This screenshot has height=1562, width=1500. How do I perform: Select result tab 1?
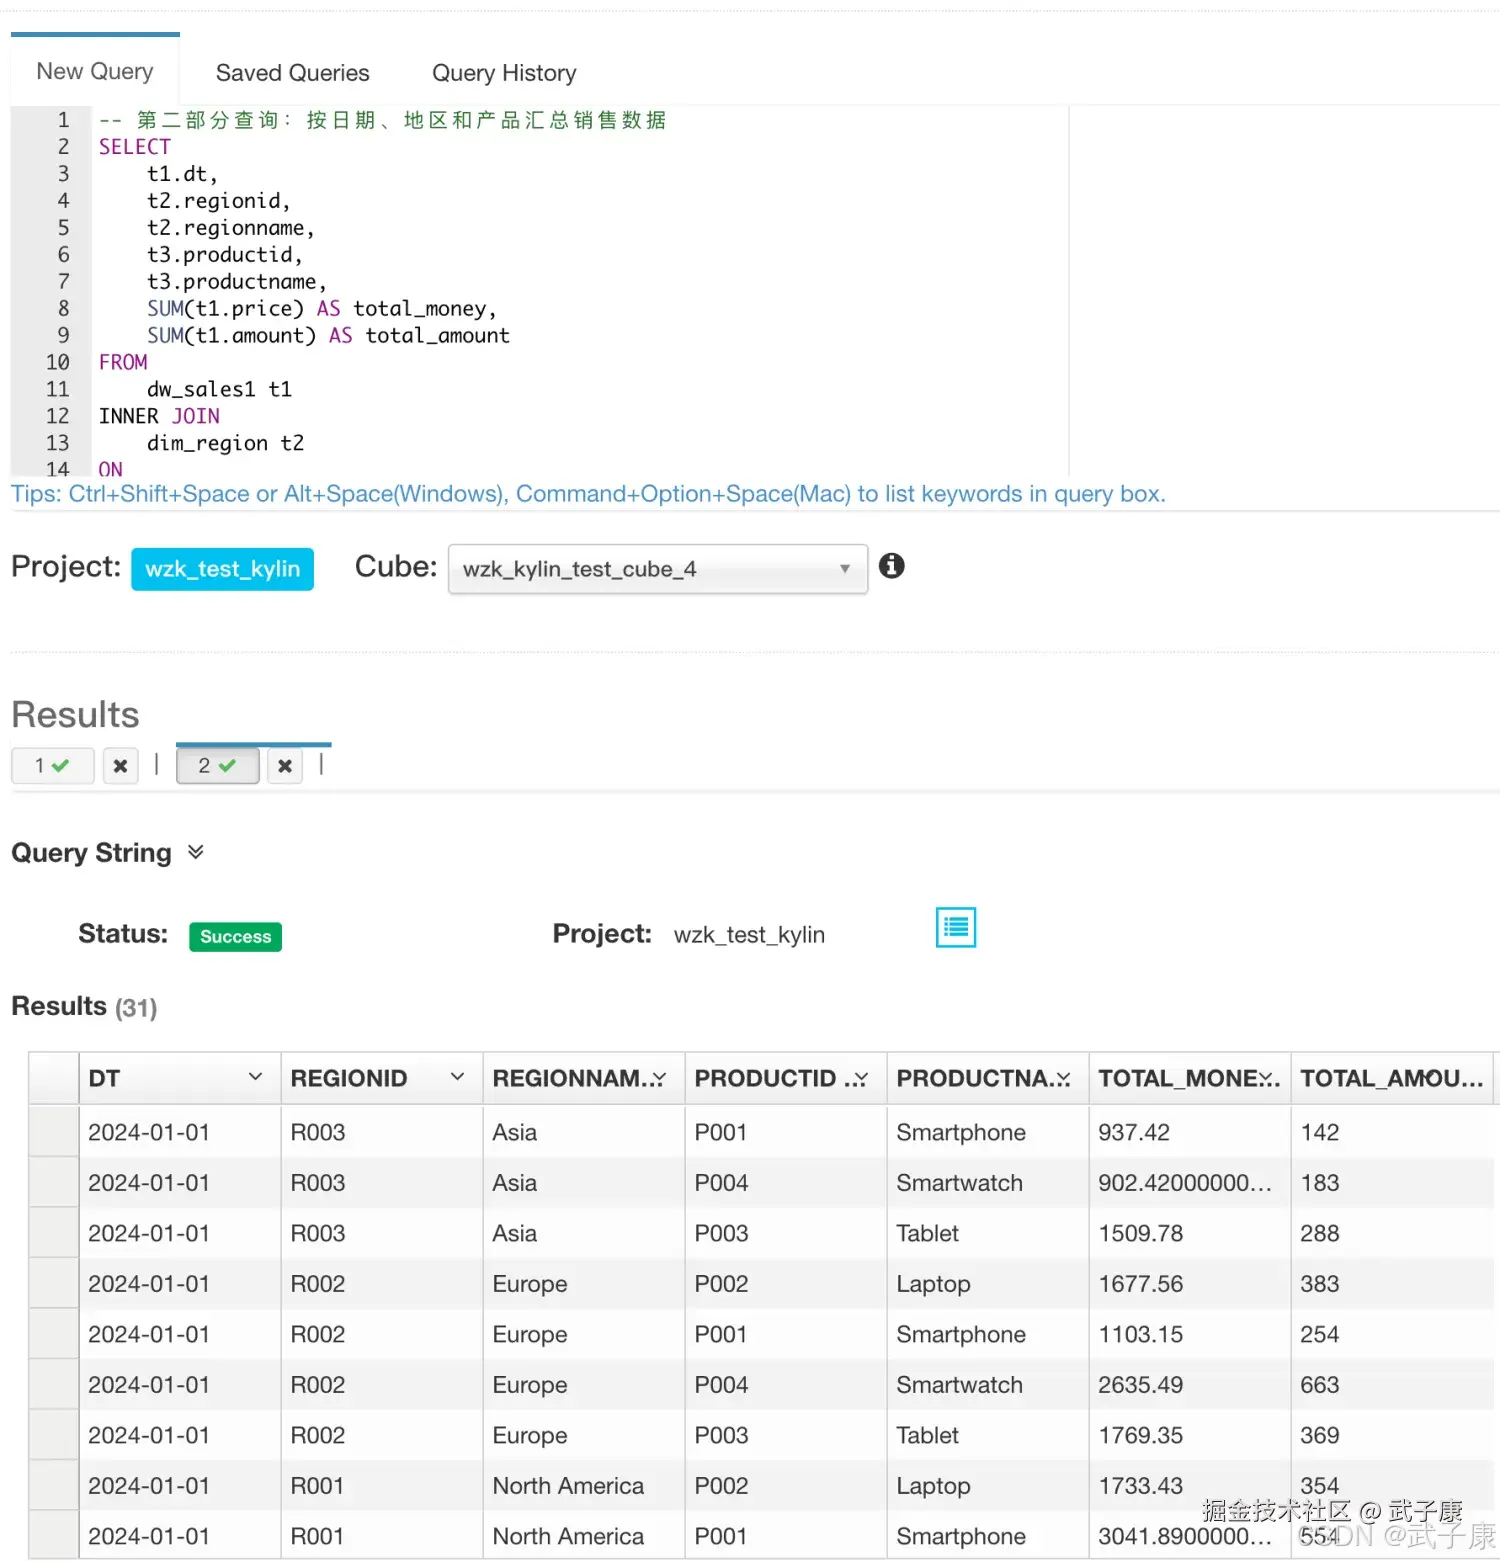(x=52, y=766)
